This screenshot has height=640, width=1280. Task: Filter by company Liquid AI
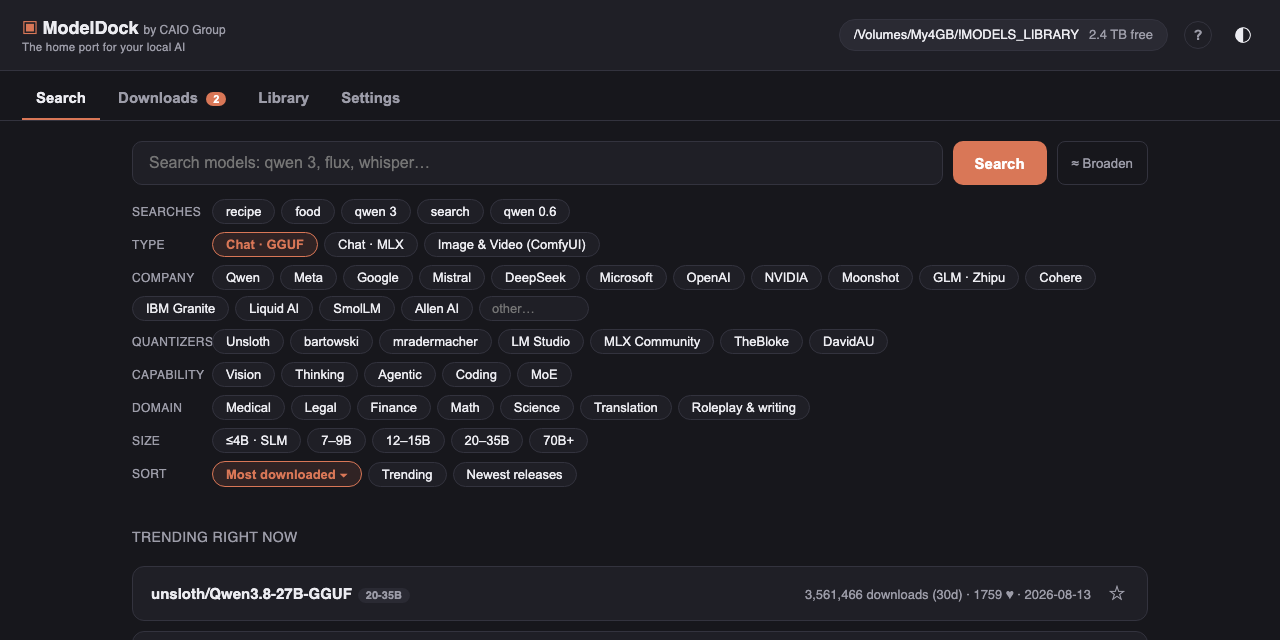click(274, 308)
